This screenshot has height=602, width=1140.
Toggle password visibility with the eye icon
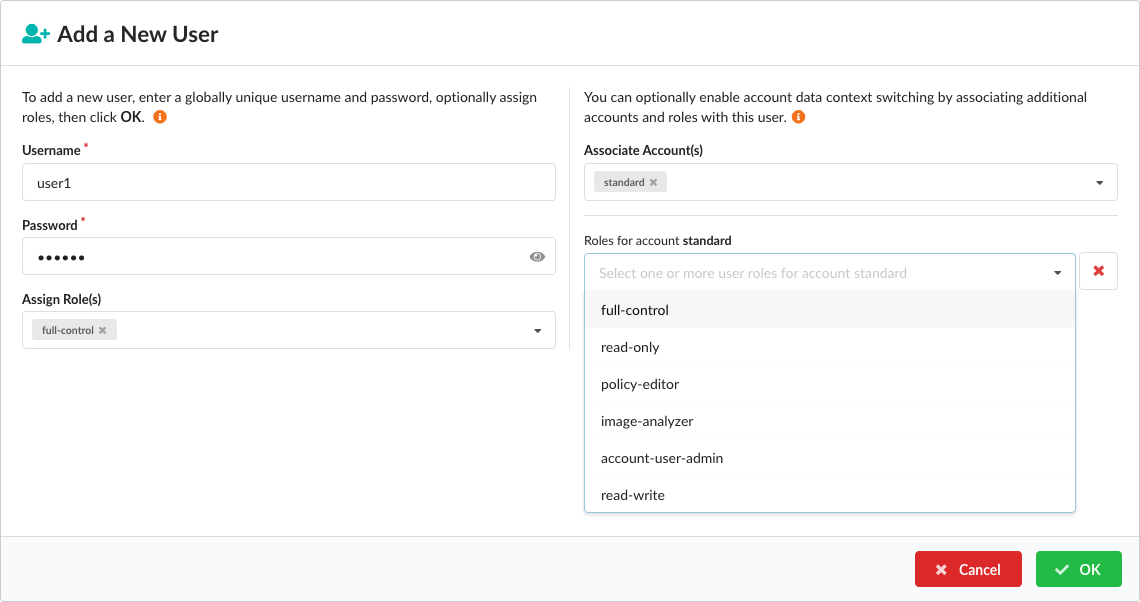pyautogui.click(x=537, y=257)
